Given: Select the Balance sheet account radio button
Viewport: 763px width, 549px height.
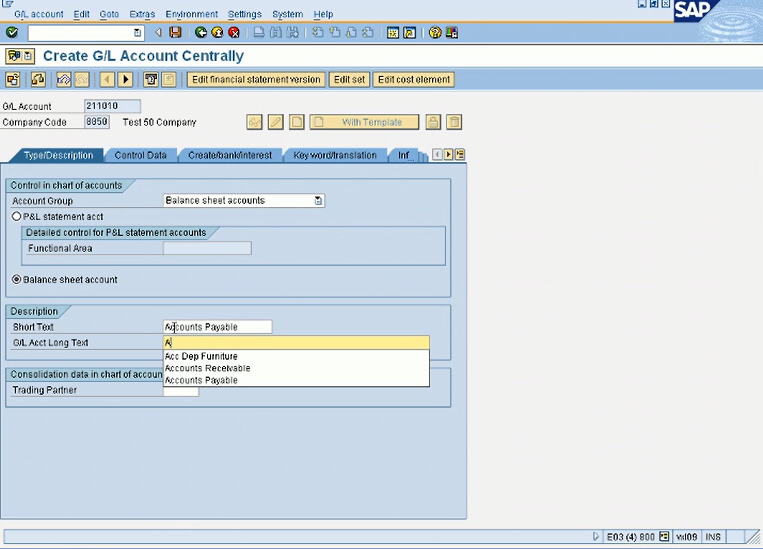Looking at the screenshot, I should 17,279.
